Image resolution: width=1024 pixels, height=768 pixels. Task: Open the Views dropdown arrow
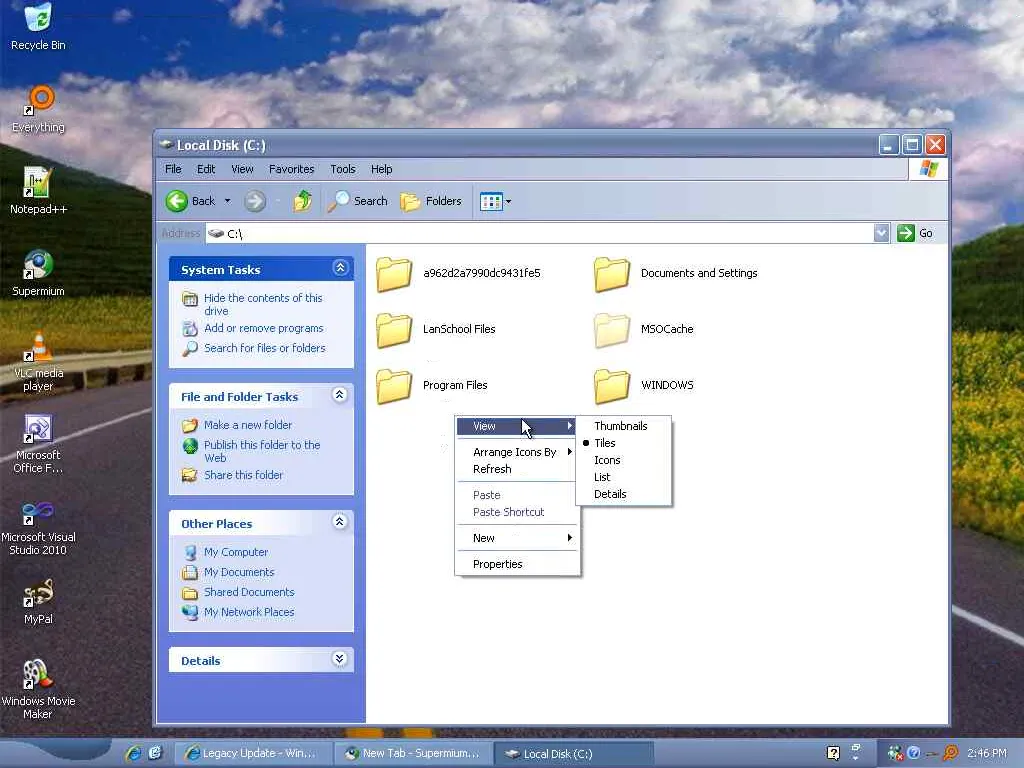[x=508, y=202]
